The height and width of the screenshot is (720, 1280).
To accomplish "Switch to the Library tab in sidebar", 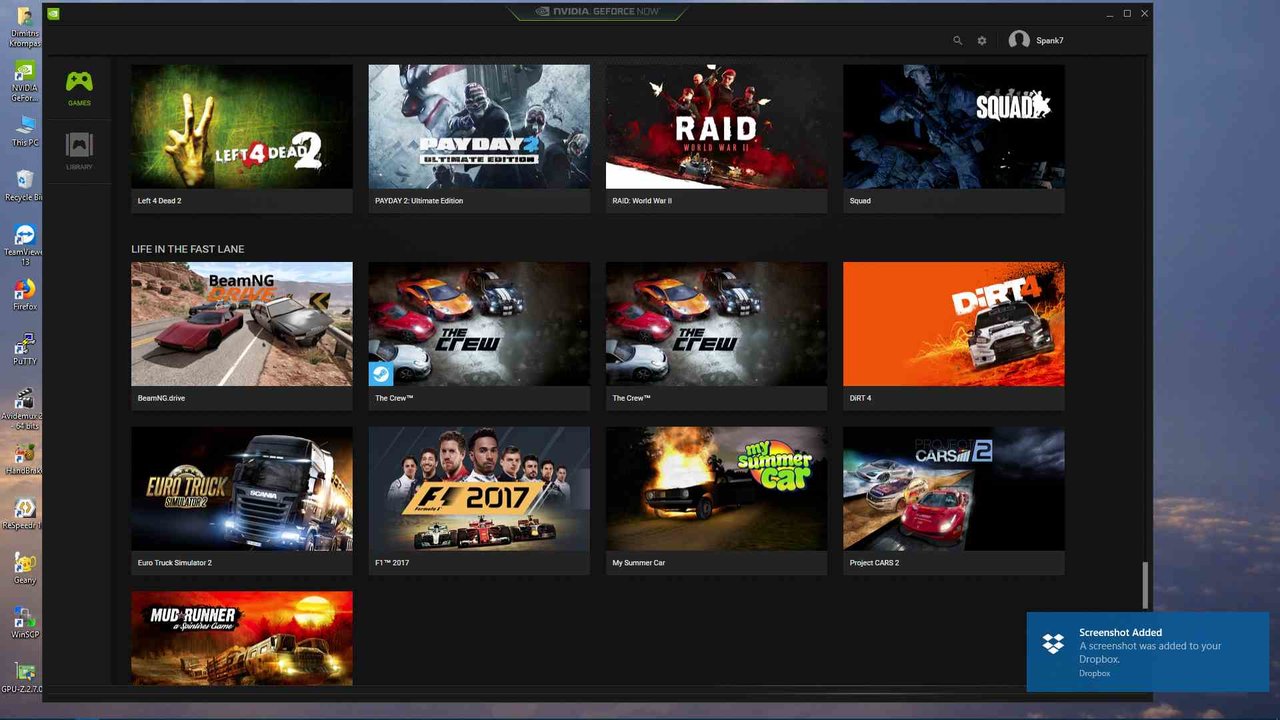I will click(x=79, y=151).
